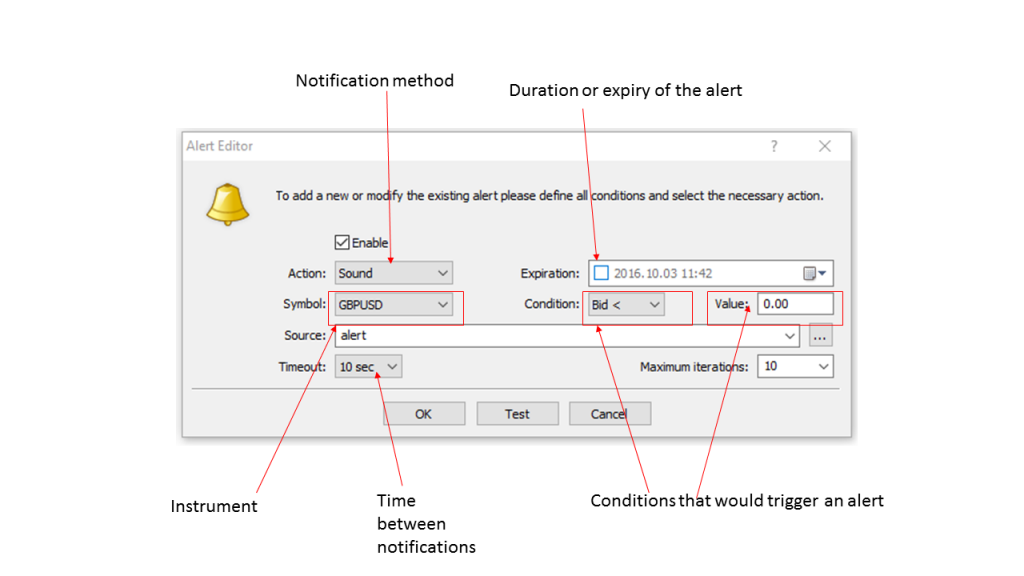Enable the Expiration date checkbox
Viewport: 1024px width, 576px height.
click(x=601, y=273)
